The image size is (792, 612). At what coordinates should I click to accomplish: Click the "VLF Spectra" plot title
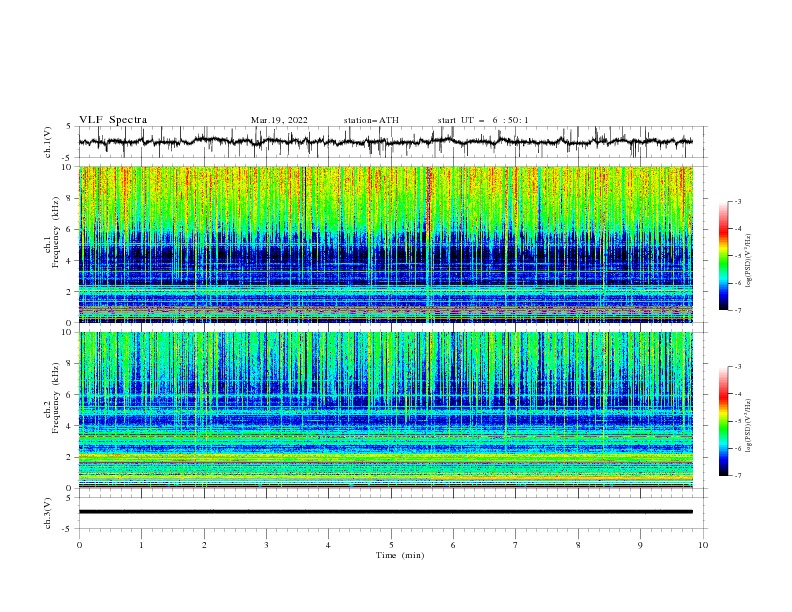pyautogui.click(x=113, y=120)
